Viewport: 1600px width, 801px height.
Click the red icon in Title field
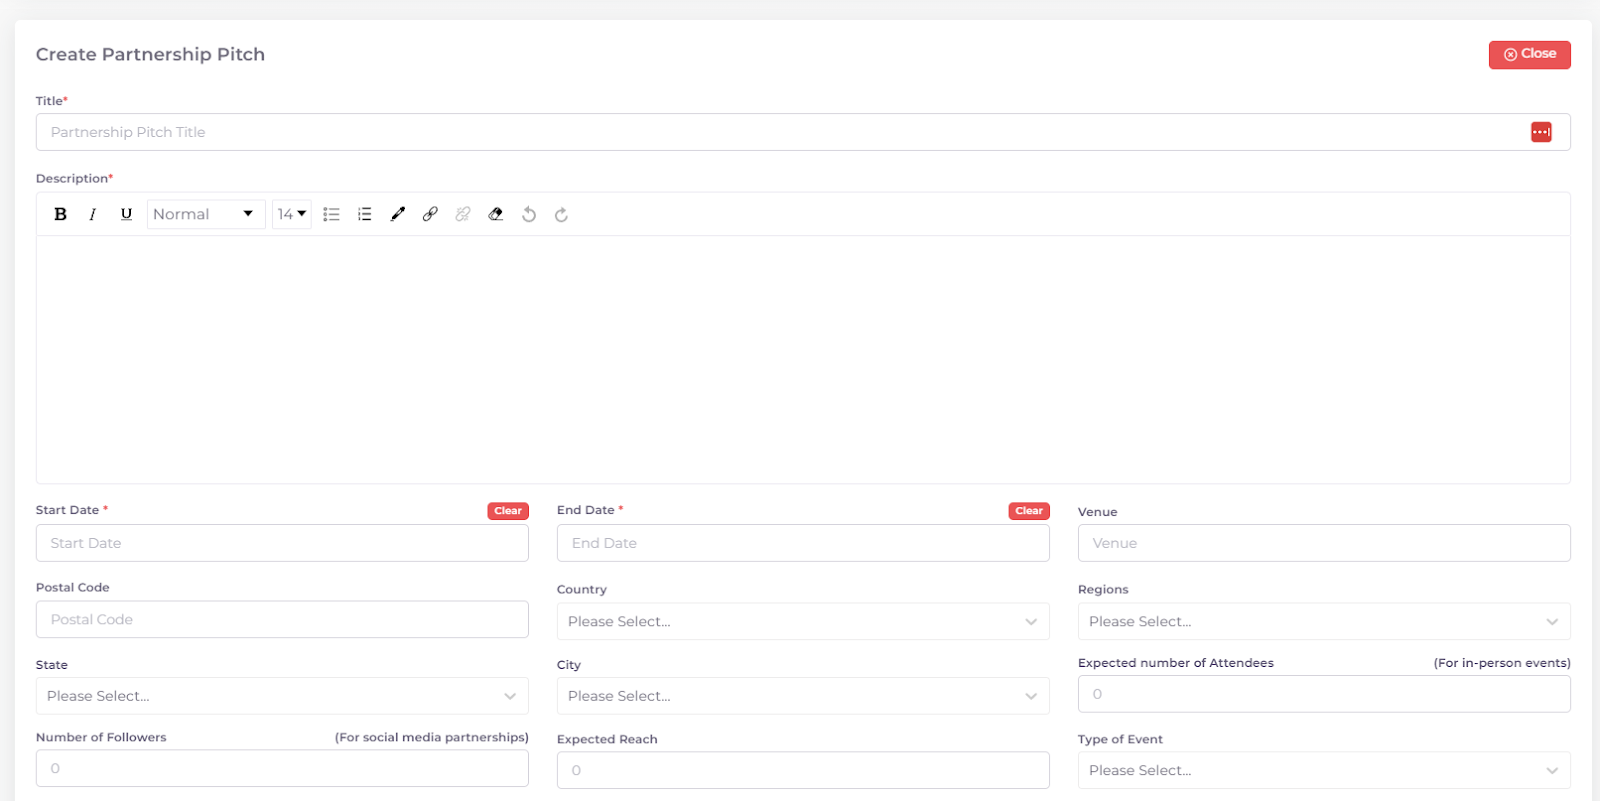1541,132
